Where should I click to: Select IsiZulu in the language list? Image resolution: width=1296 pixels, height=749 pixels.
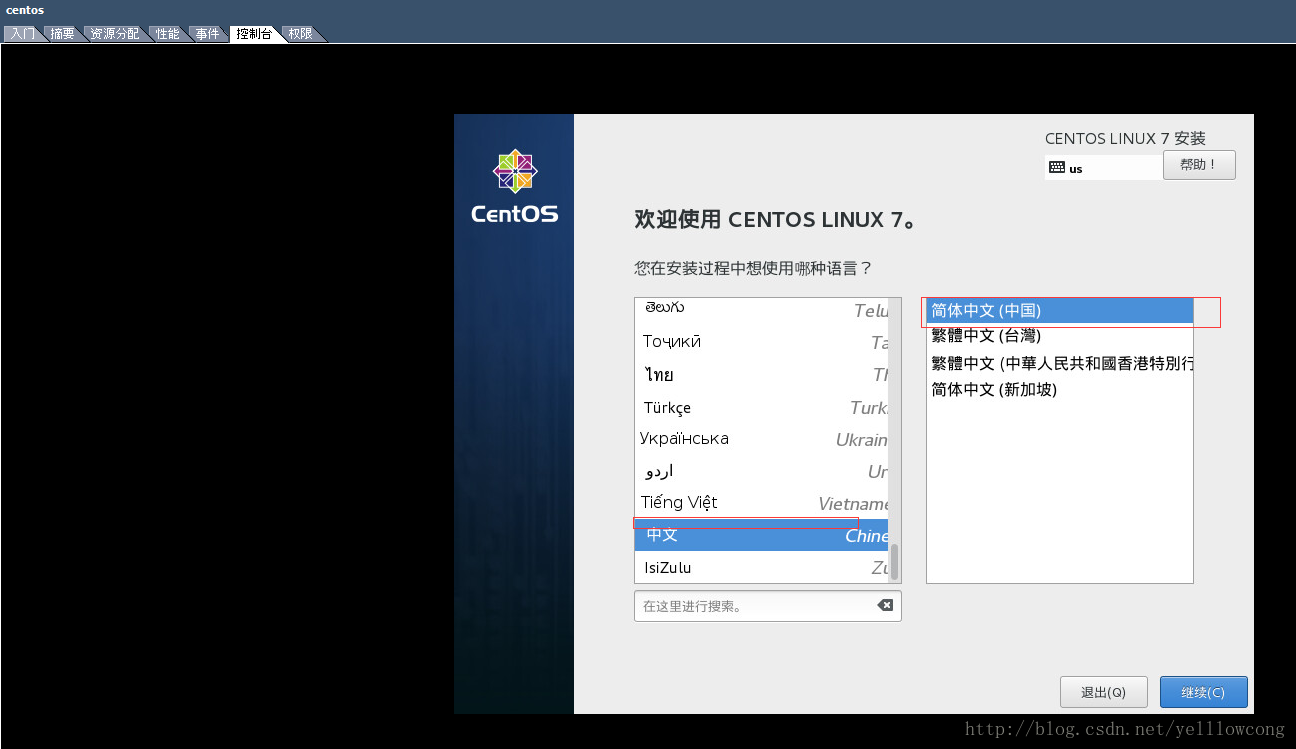pos(762,568)
